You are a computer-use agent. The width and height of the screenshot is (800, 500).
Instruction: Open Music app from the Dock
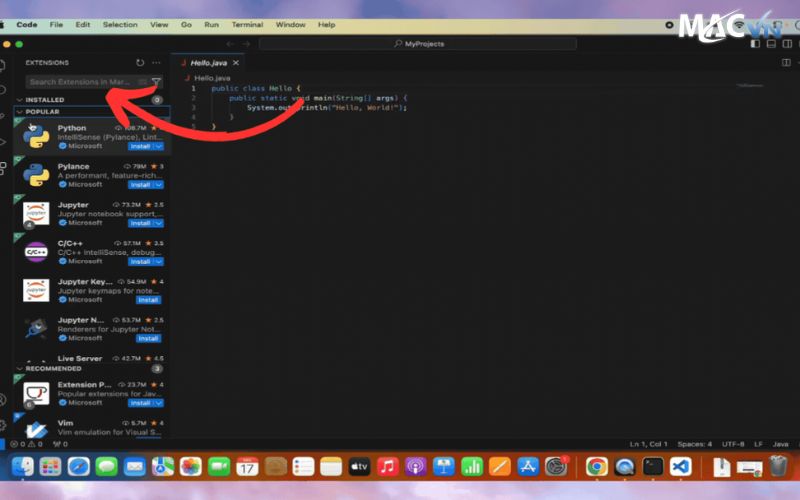pos(387,466)
